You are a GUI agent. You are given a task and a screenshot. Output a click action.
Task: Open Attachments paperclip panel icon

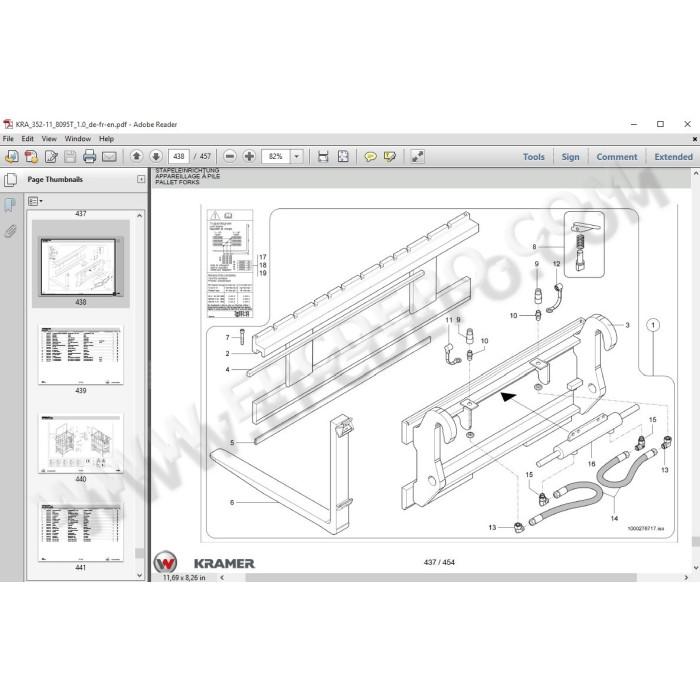[10, 231]
